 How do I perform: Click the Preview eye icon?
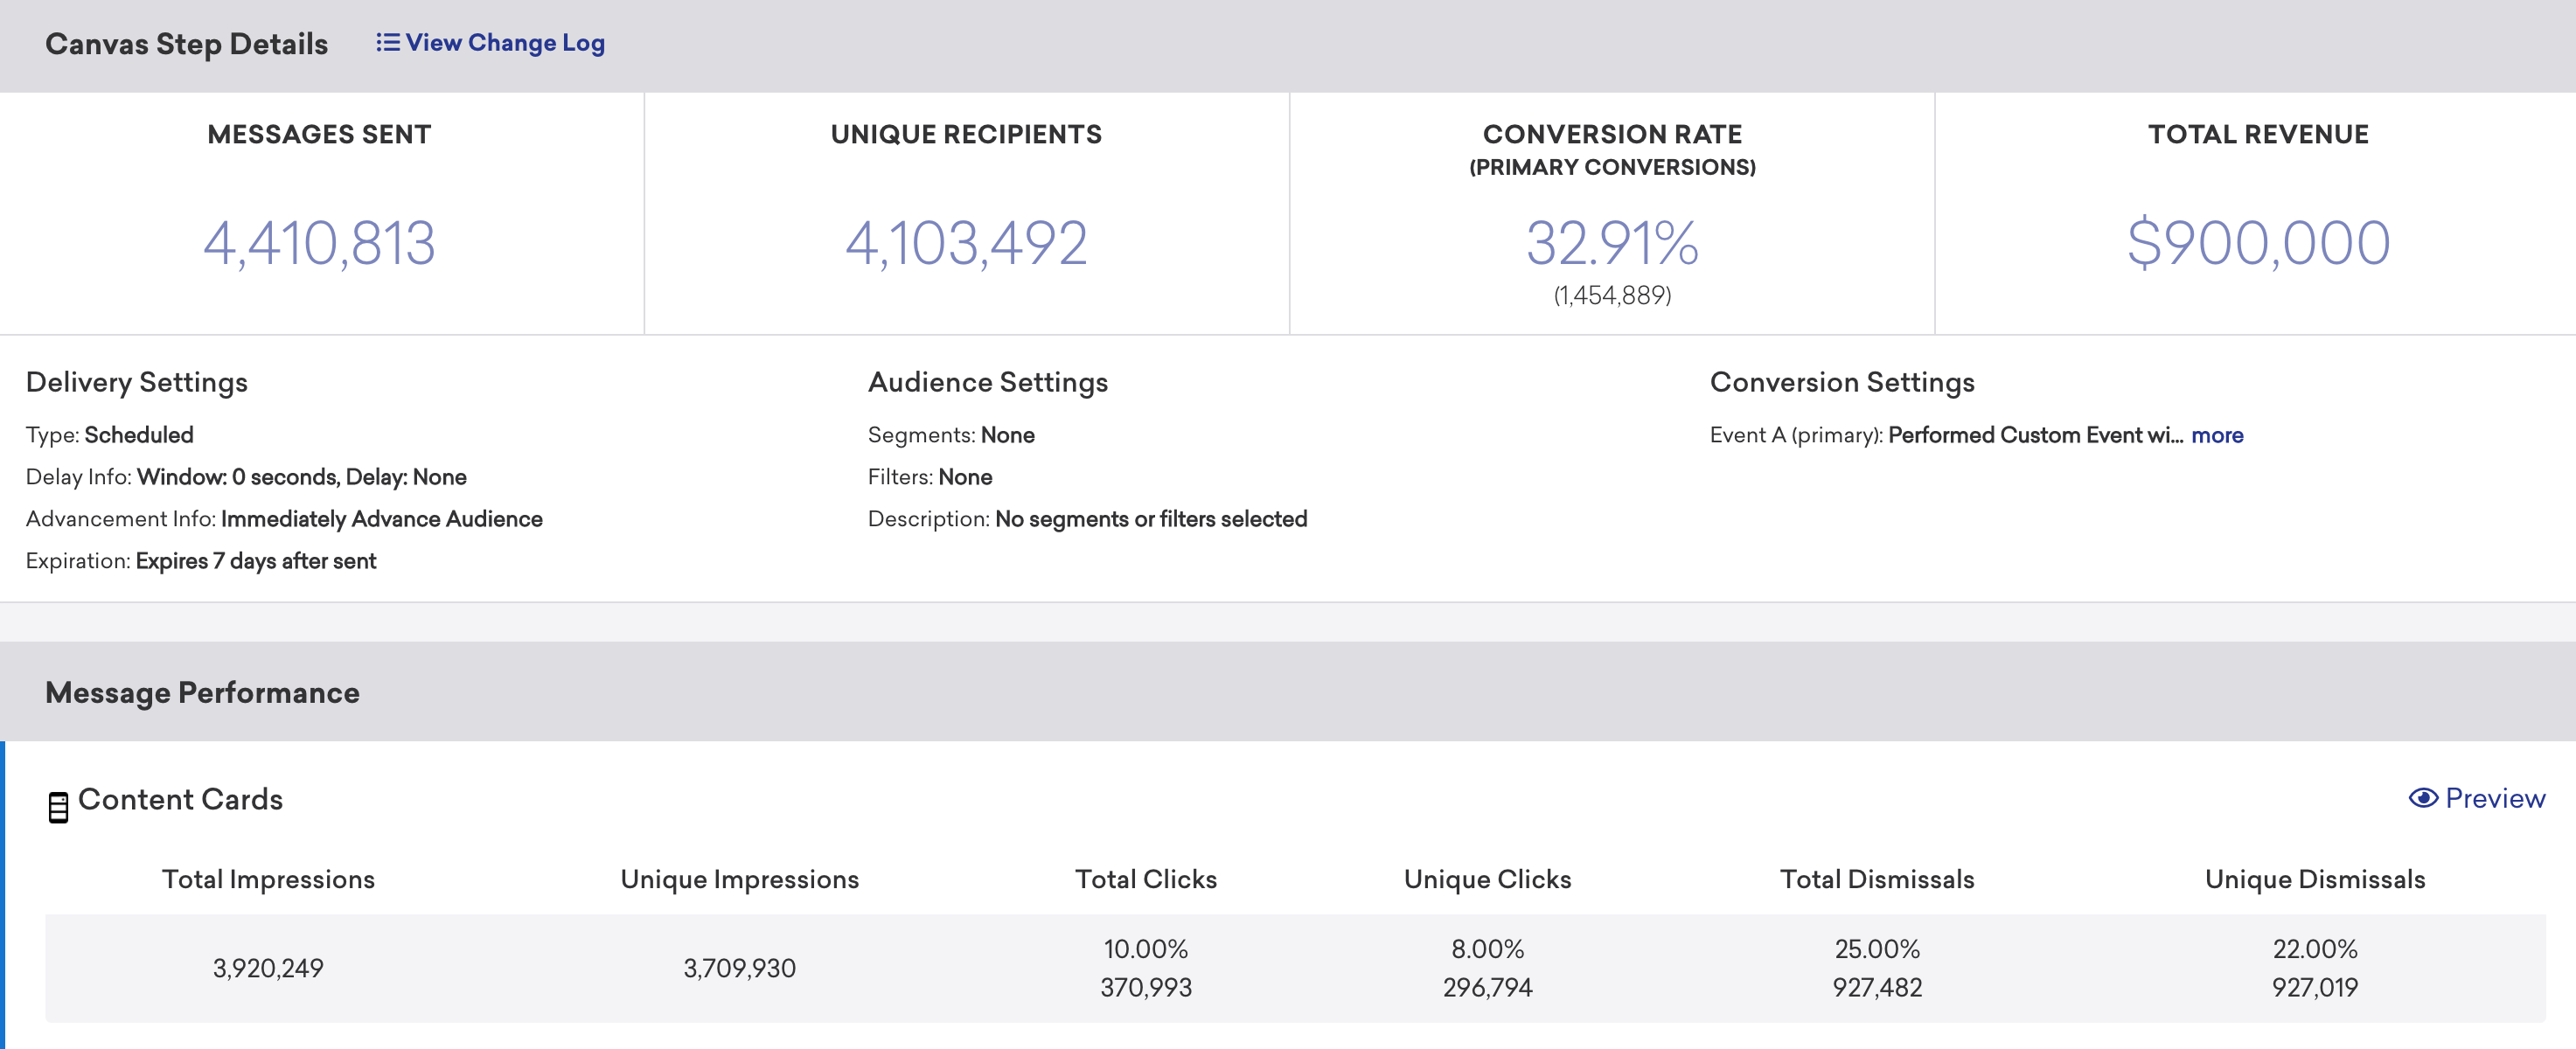pos(2422,797)
